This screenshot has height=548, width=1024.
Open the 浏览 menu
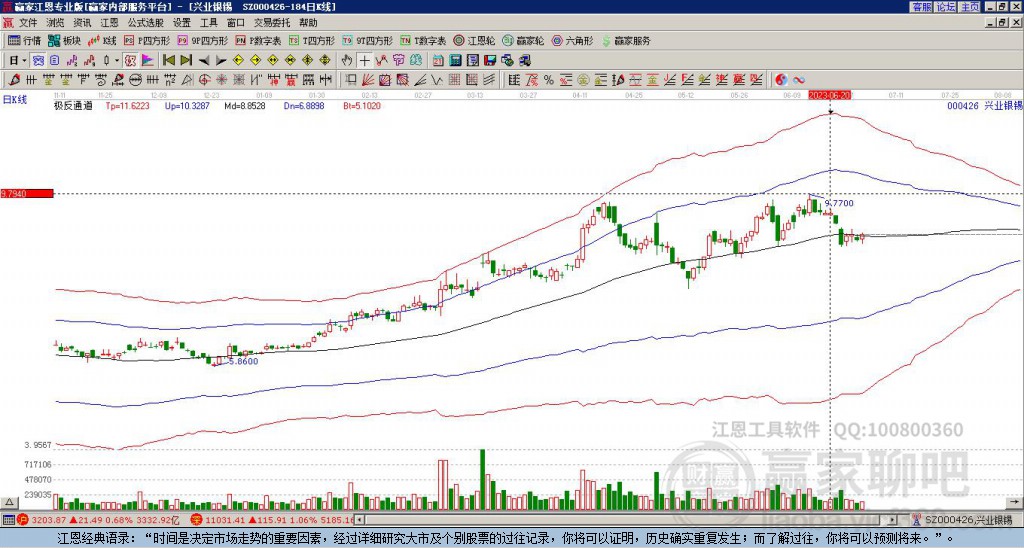coord(55,23)
